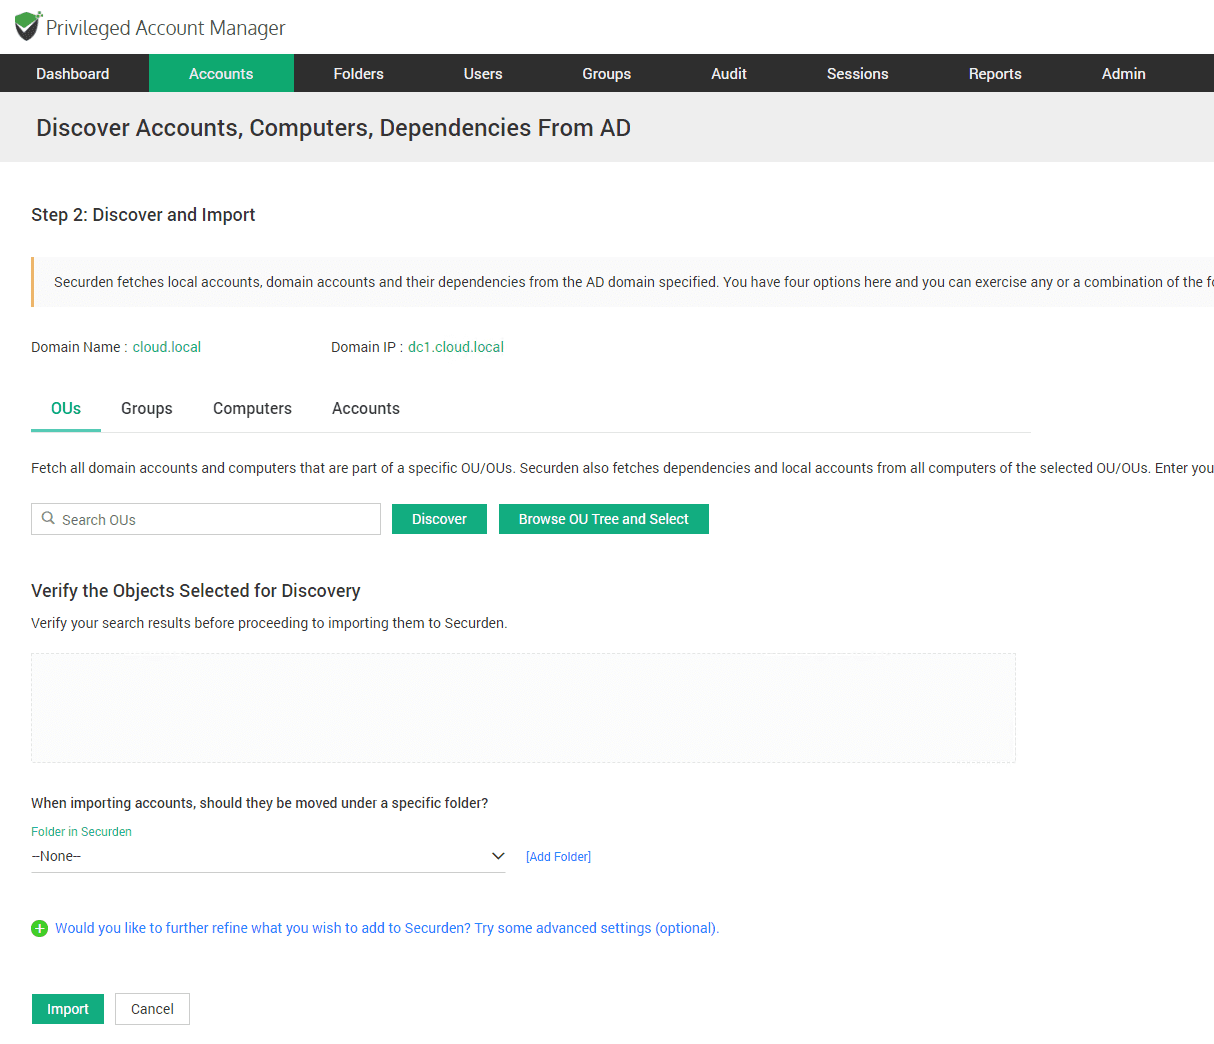Open the Reports menu

pyautogui.click(x=995, y=74)
